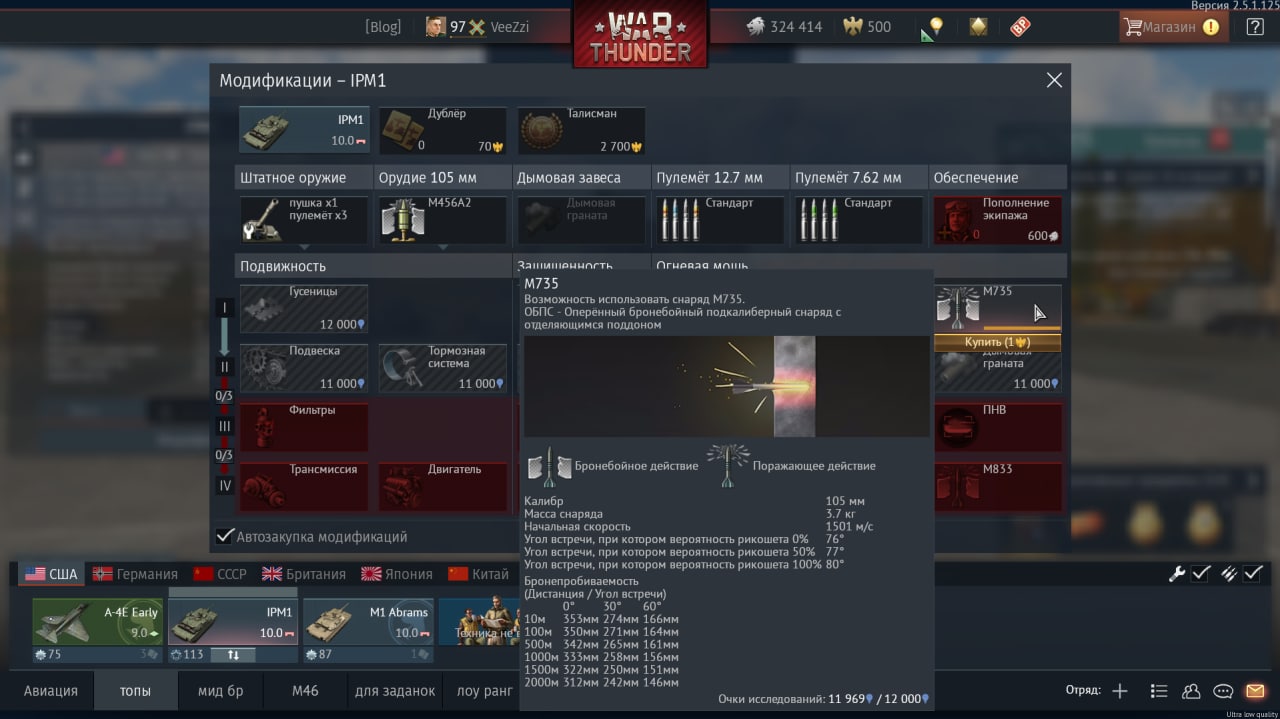The width and height of the screenshot is (1280, 719).
Task: Click the Golden Eagles balance 500
Action: [867, 27]
